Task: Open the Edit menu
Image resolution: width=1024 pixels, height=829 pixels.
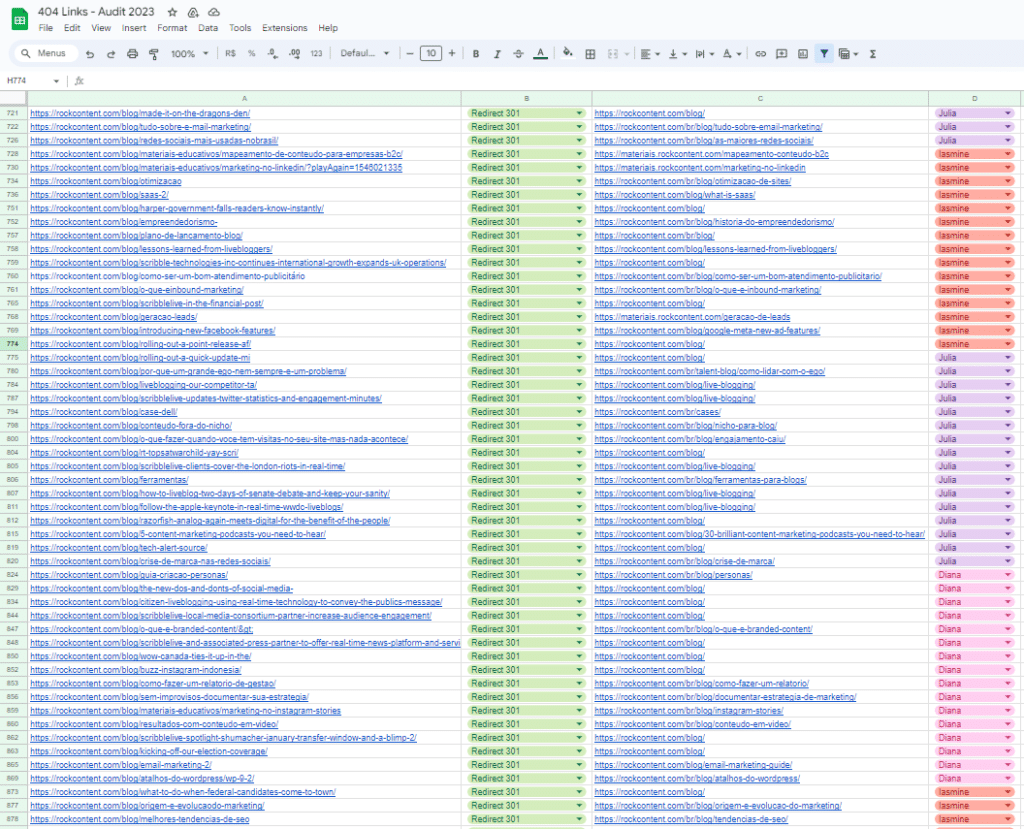Action: click(x=72, y=28)
